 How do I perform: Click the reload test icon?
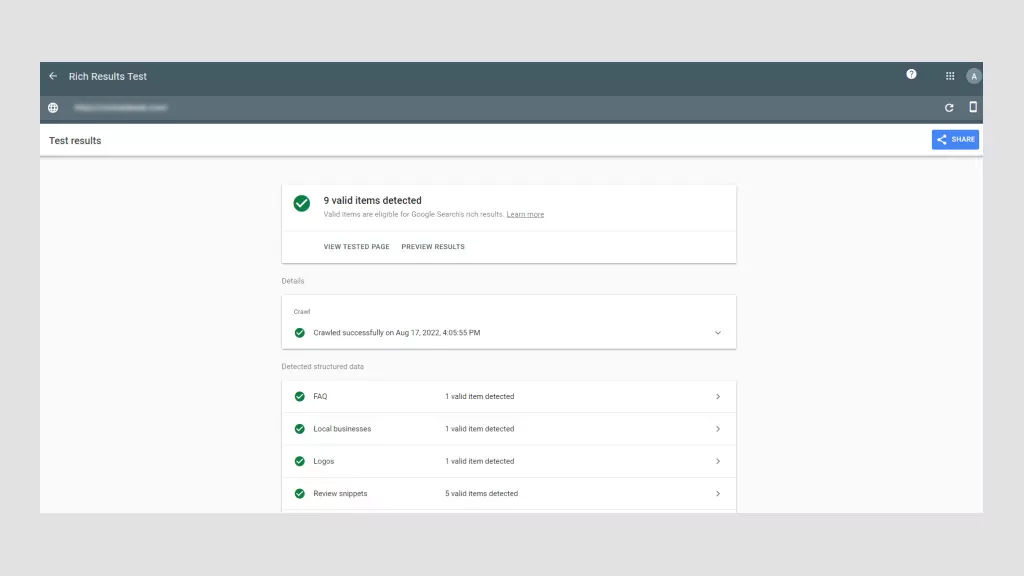pos(949,108)
